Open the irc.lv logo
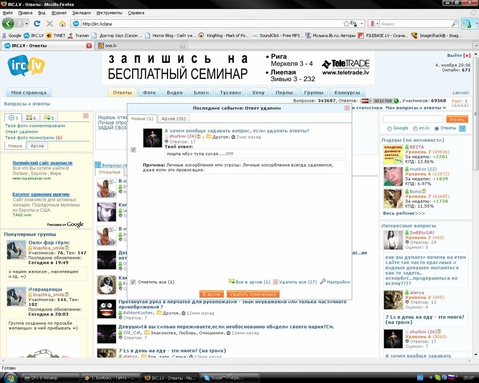 pyautogui.click(x=26, y=66)
